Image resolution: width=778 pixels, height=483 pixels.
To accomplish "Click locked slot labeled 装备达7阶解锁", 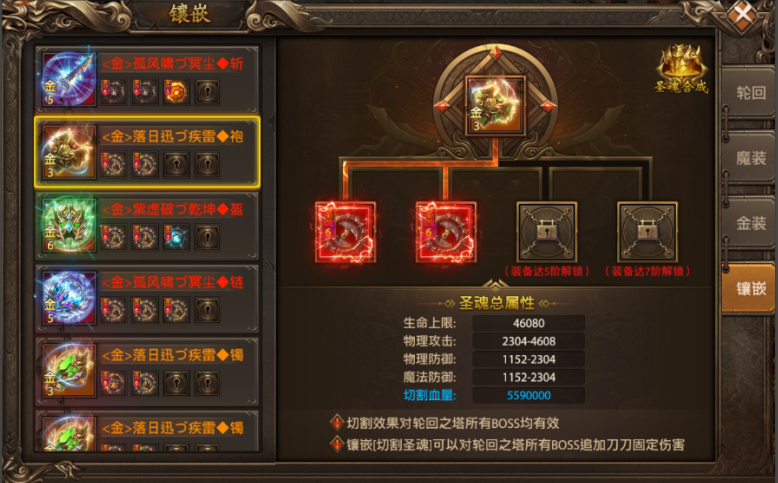I will [647, 232].
